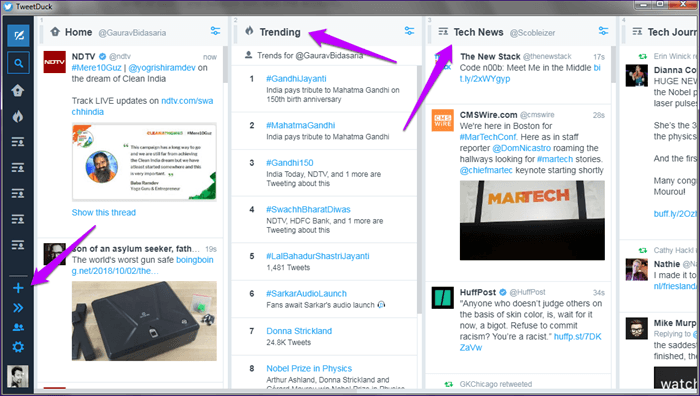Screen dimensions: 700x396
Task: Click HuffPost verified badge
Action: pos(503,292)
